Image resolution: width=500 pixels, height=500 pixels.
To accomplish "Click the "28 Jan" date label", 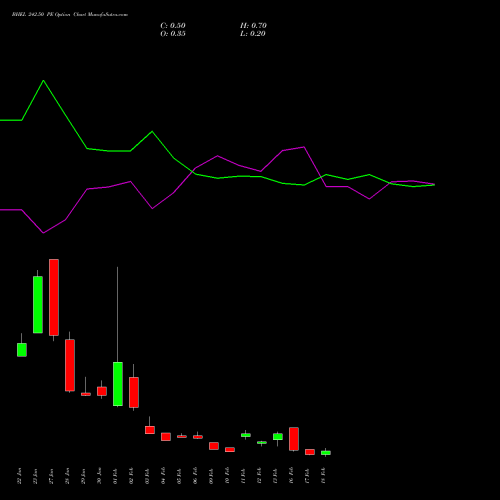I will (67, 476).
